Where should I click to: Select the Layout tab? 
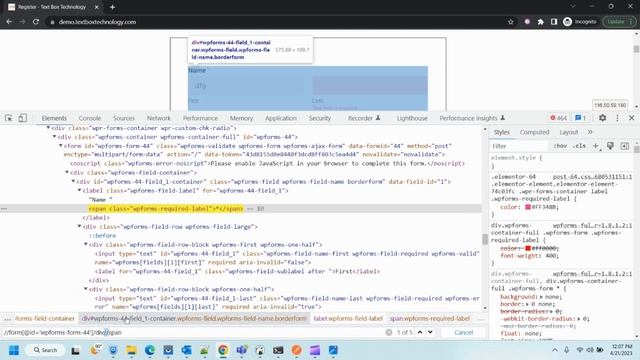[569, 132]
